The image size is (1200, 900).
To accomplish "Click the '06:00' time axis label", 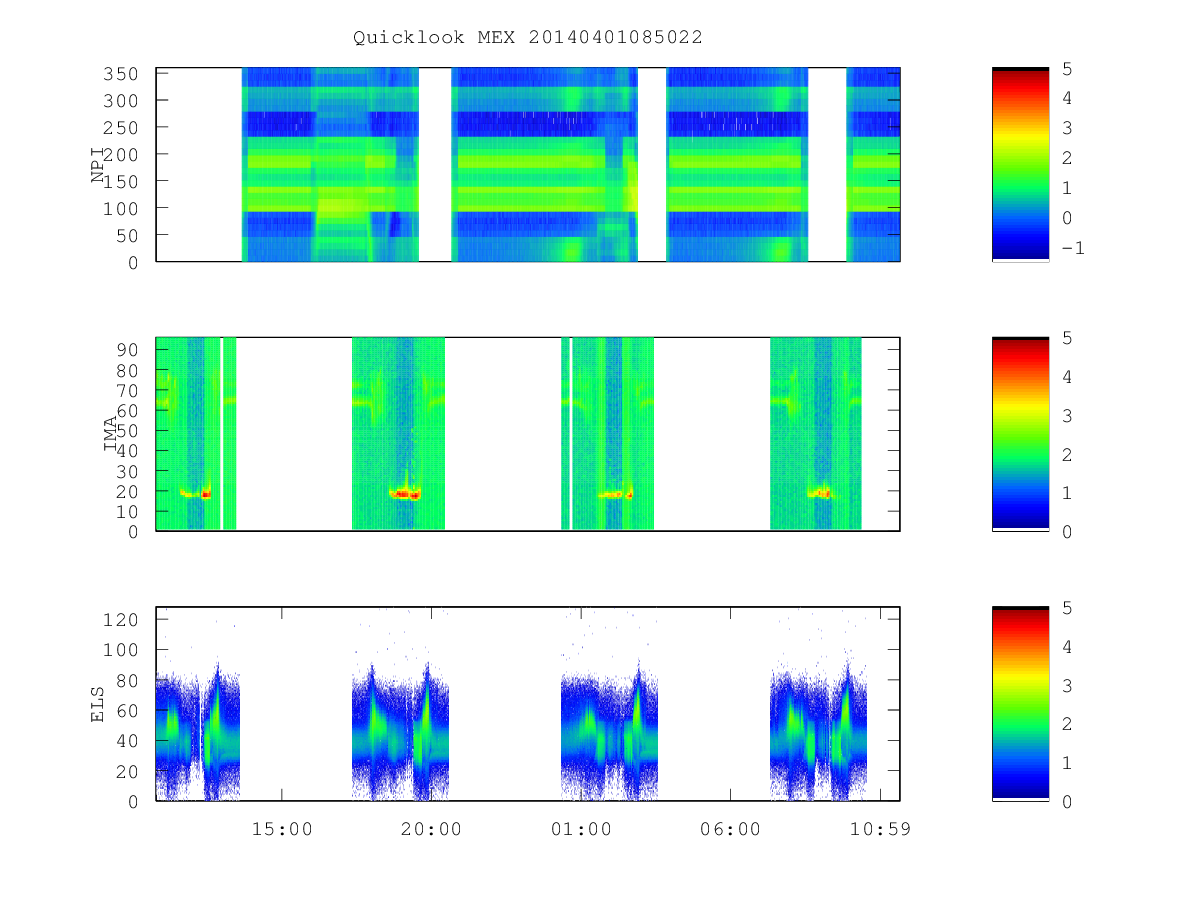I will coord(730,829).
